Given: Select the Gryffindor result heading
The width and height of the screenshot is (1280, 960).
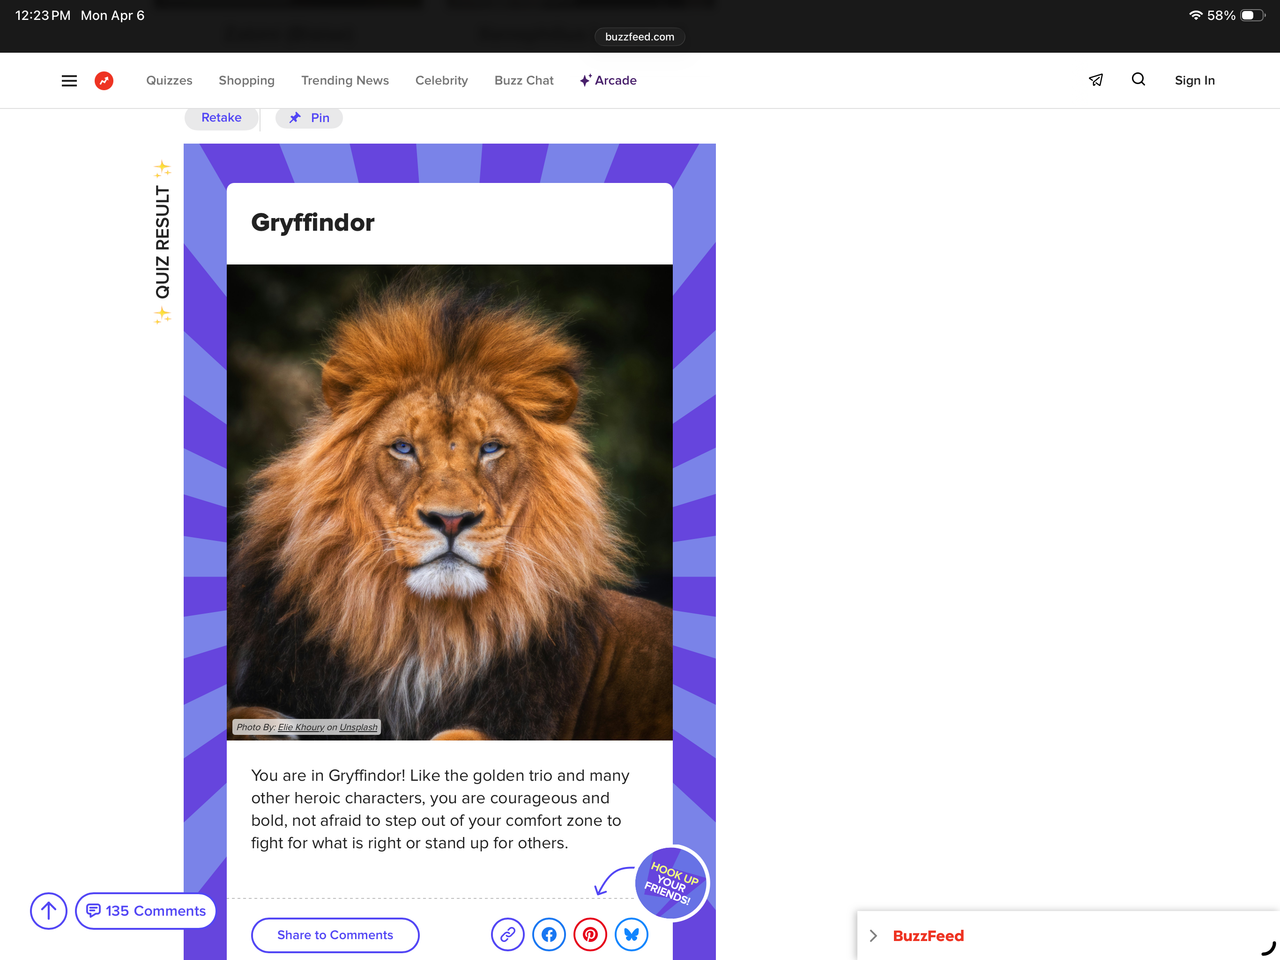Looking at the screenshot, I should 313,222.
